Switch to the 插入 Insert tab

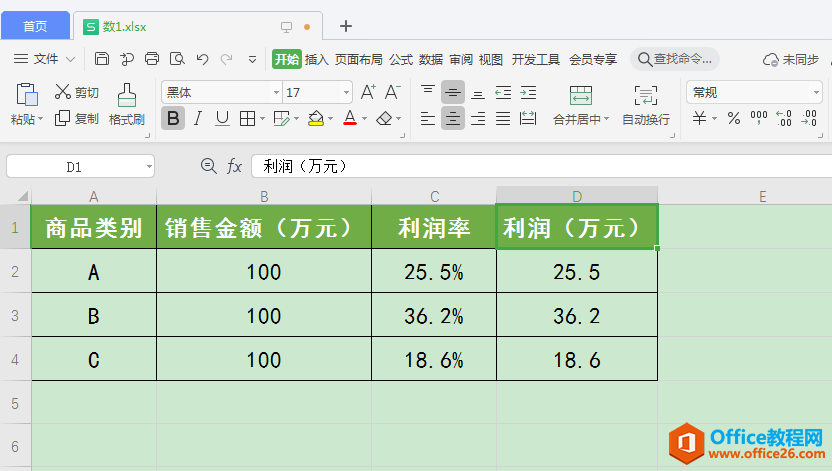[x=317, y=59]
